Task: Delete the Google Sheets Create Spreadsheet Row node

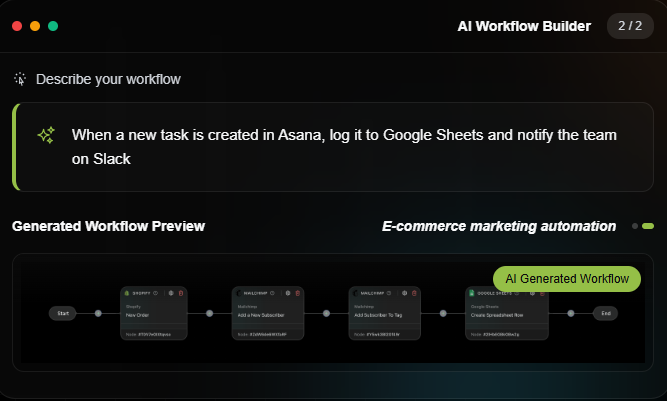Action: [542, 293]
